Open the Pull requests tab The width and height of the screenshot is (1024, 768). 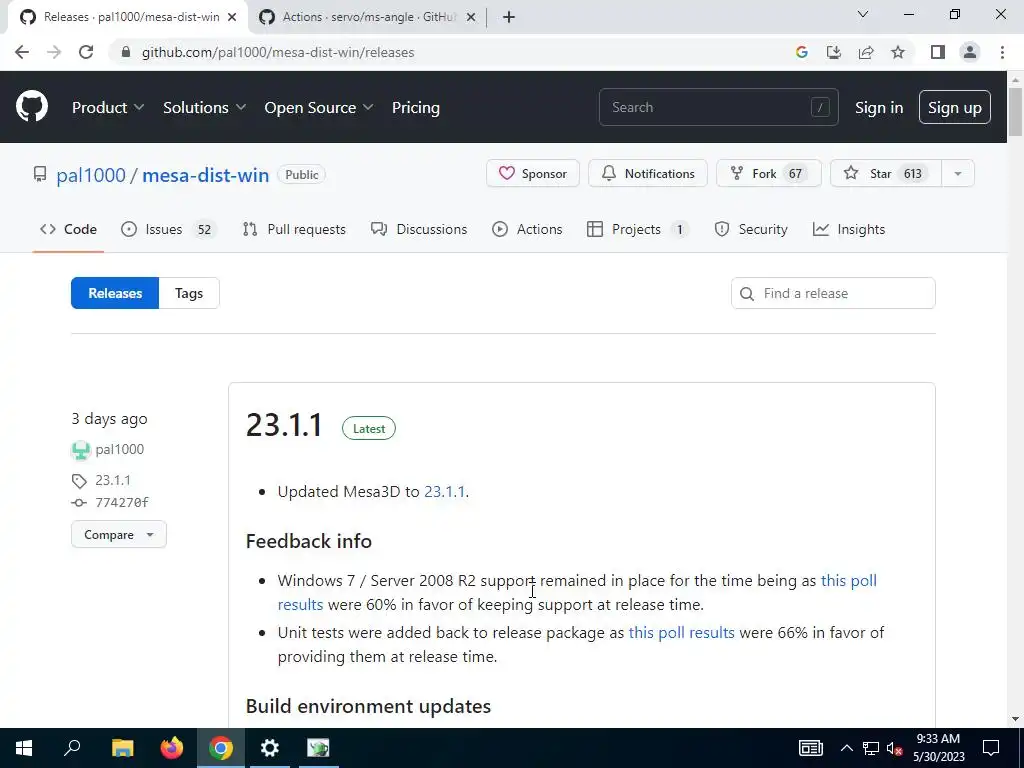point(294,229)
